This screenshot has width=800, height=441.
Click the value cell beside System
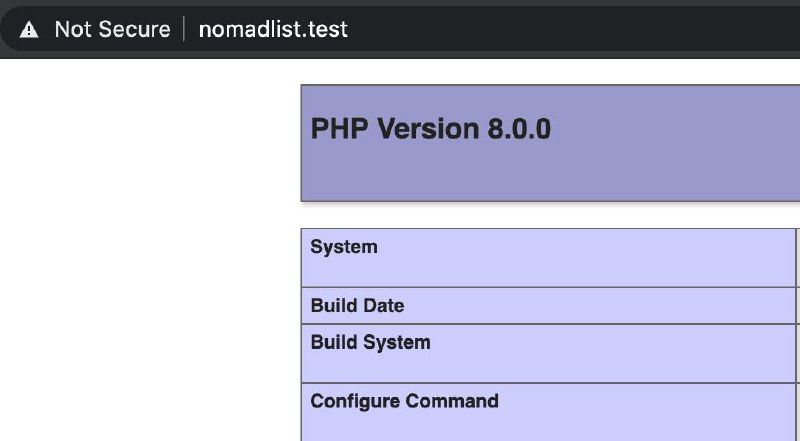tap(798, 257)
